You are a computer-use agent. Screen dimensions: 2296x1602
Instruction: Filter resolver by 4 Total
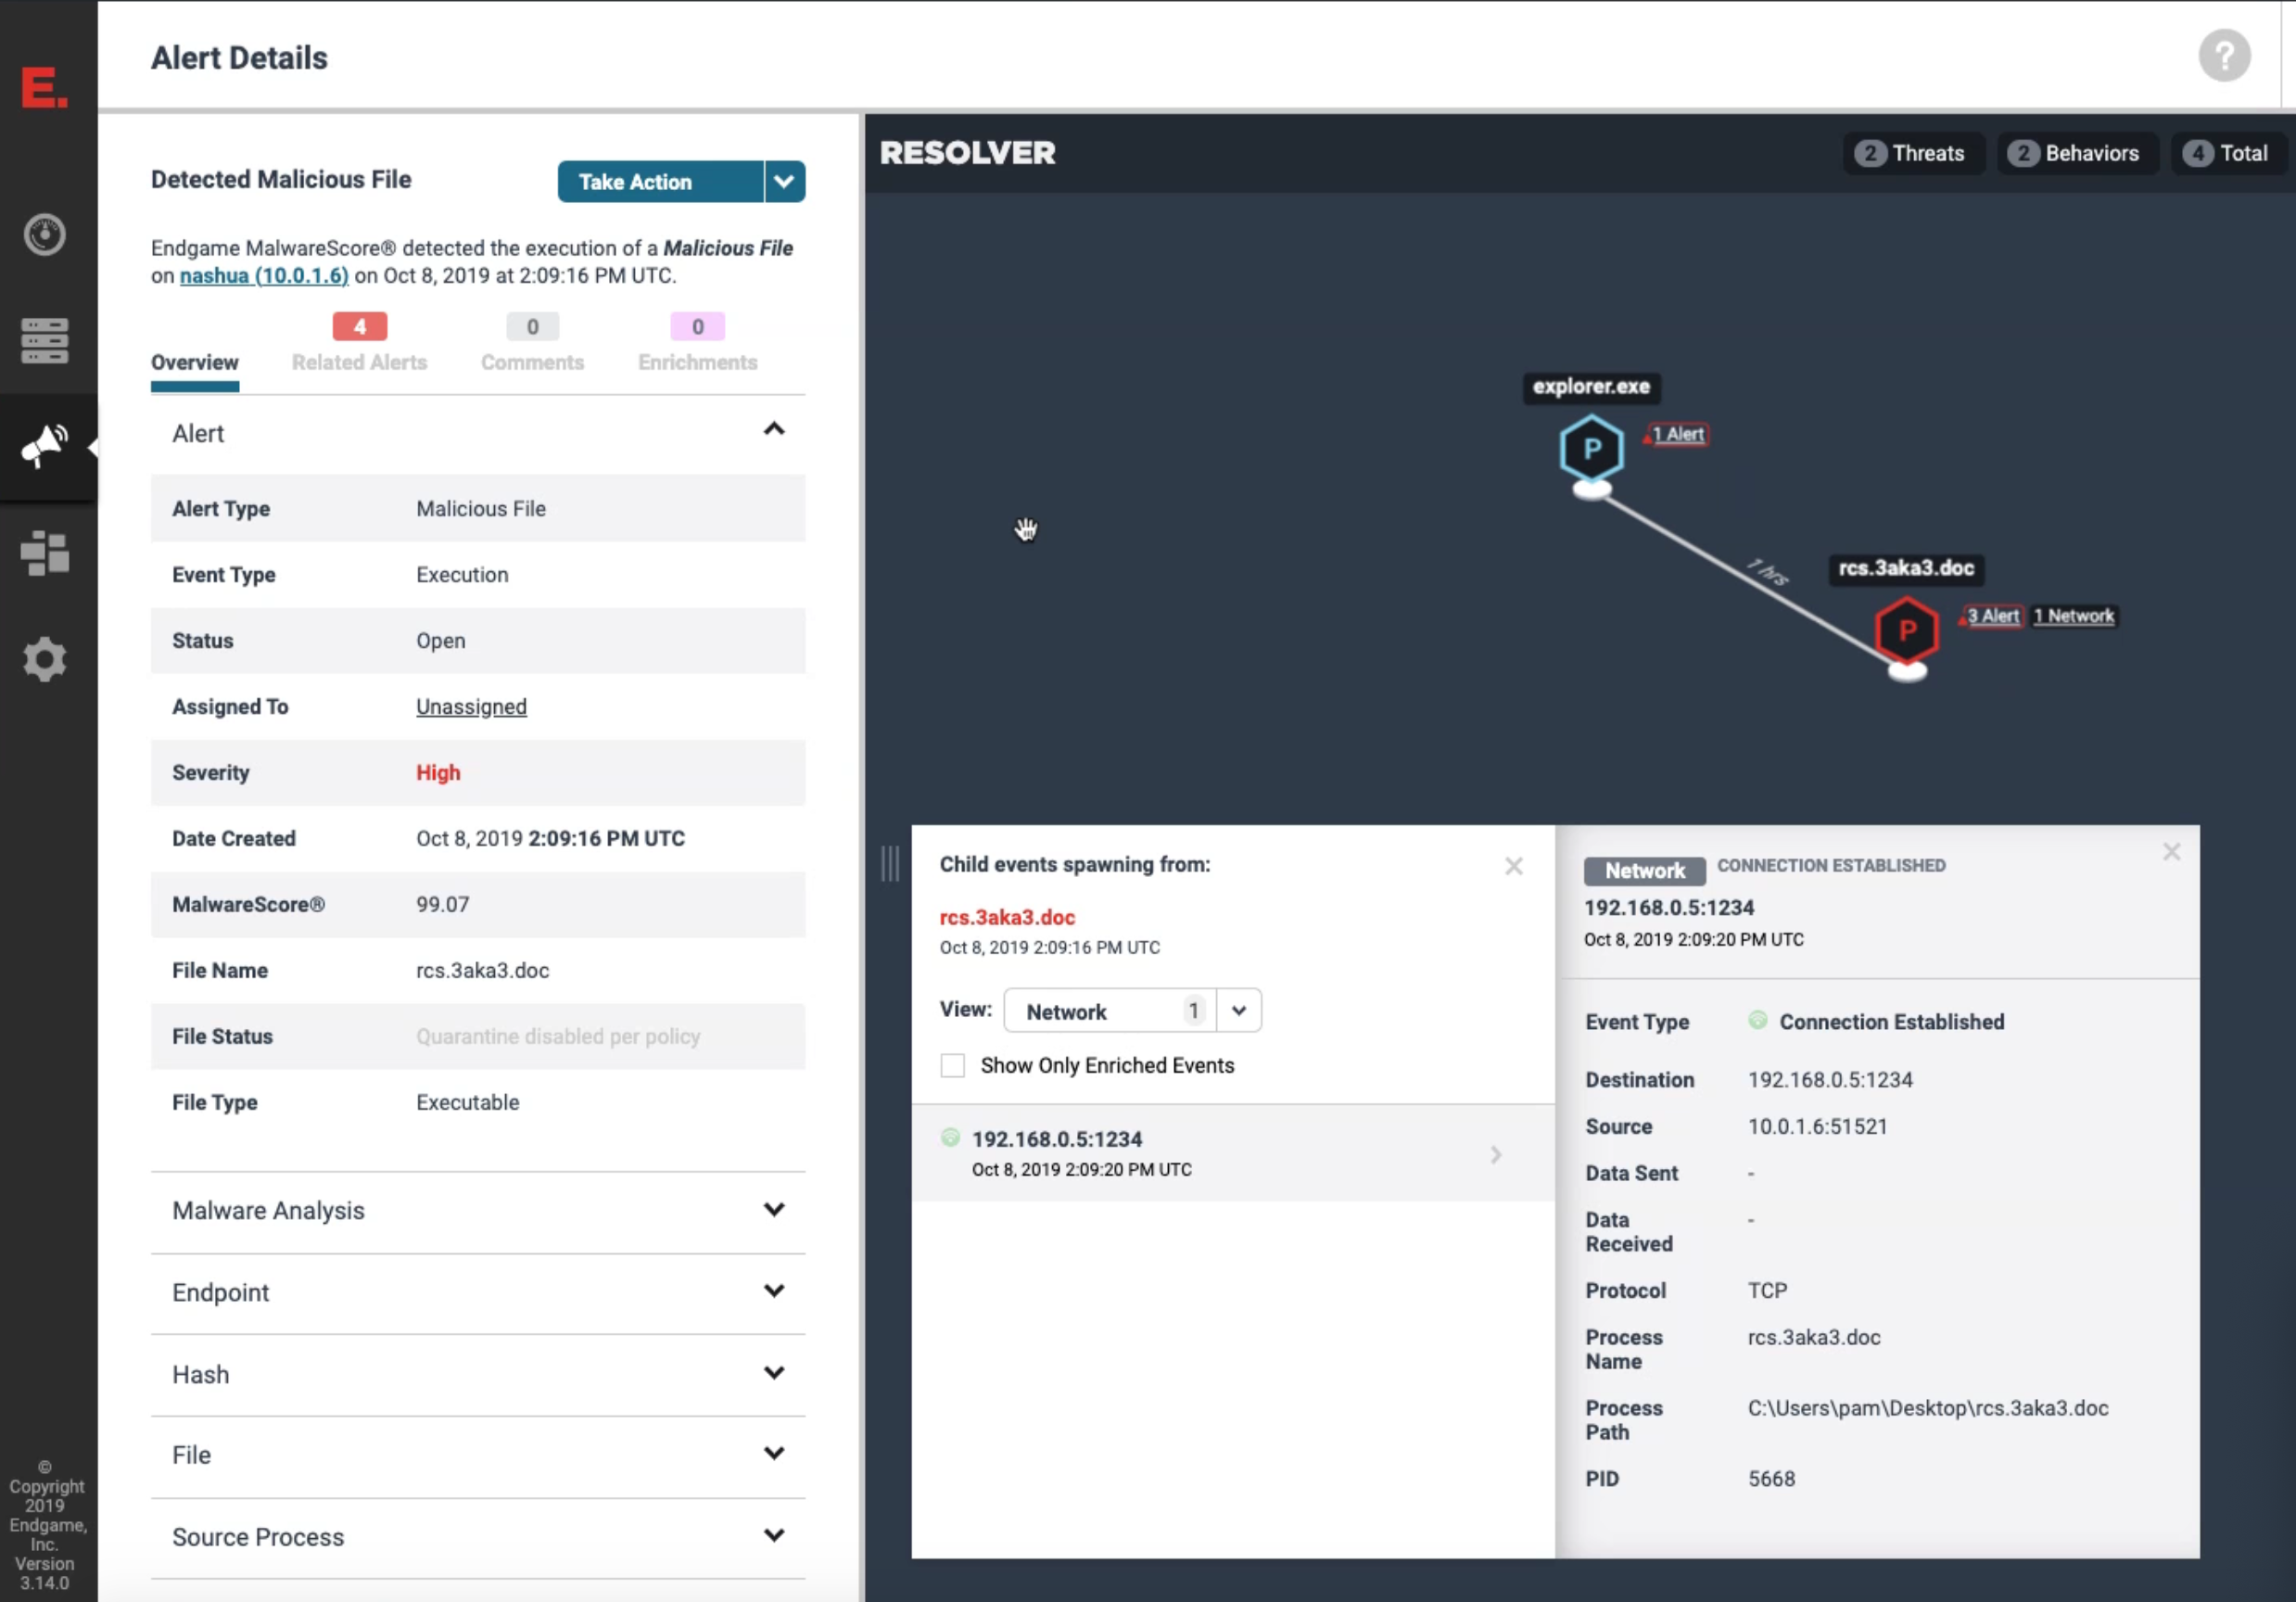[x=2227, y=154]
